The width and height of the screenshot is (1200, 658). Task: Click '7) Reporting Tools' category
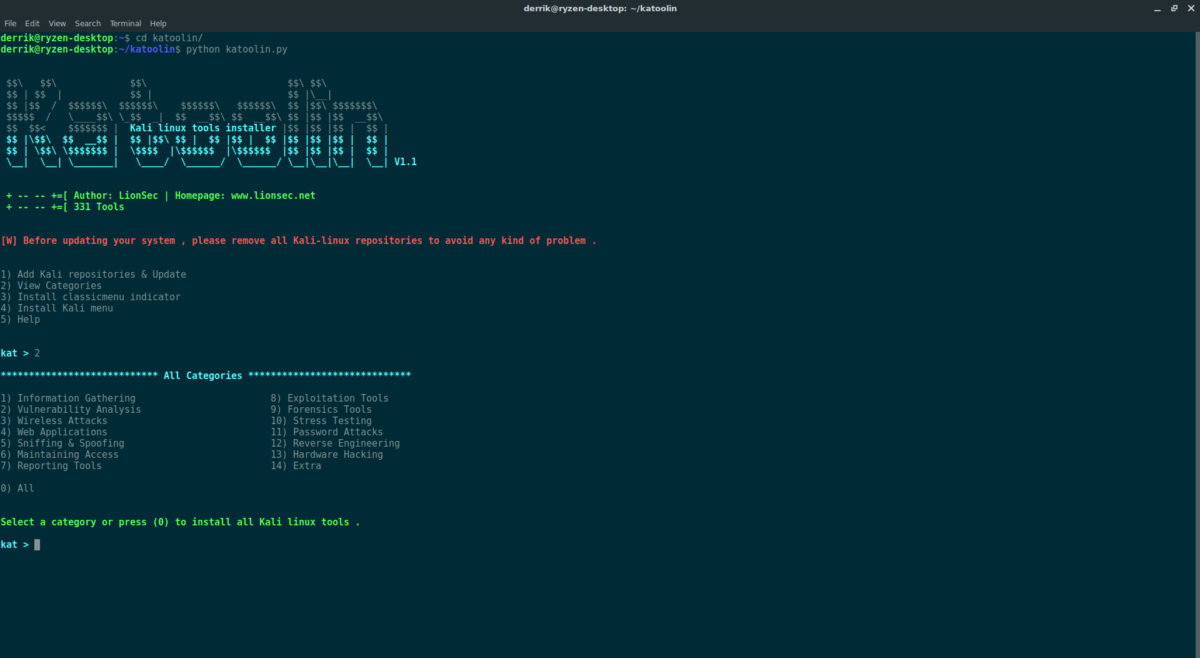point(51,466)
